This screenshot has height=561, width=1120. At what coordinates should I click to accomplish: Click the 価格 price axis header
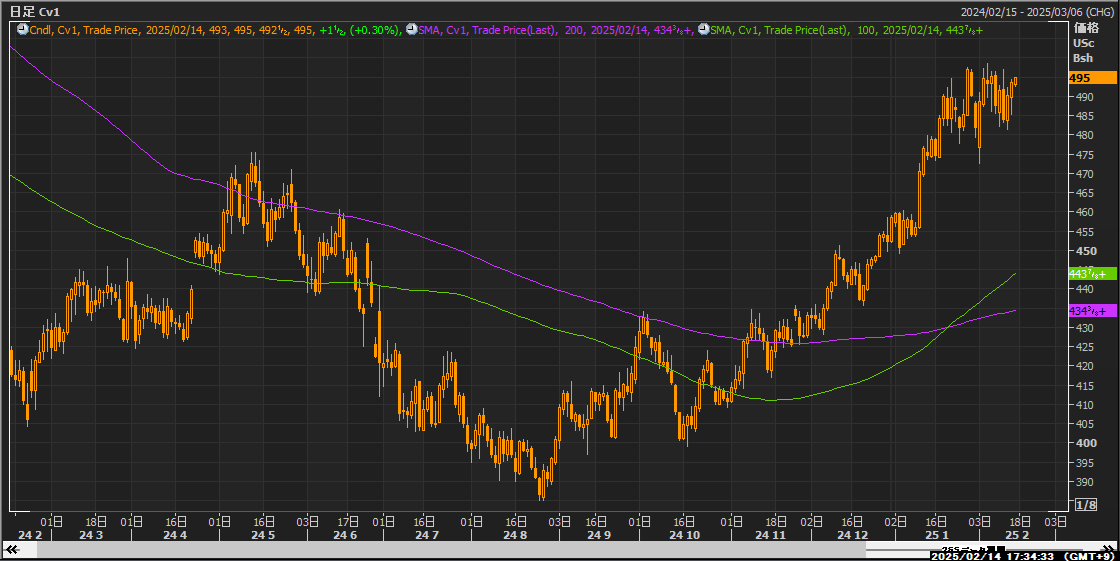point(1085,29)
